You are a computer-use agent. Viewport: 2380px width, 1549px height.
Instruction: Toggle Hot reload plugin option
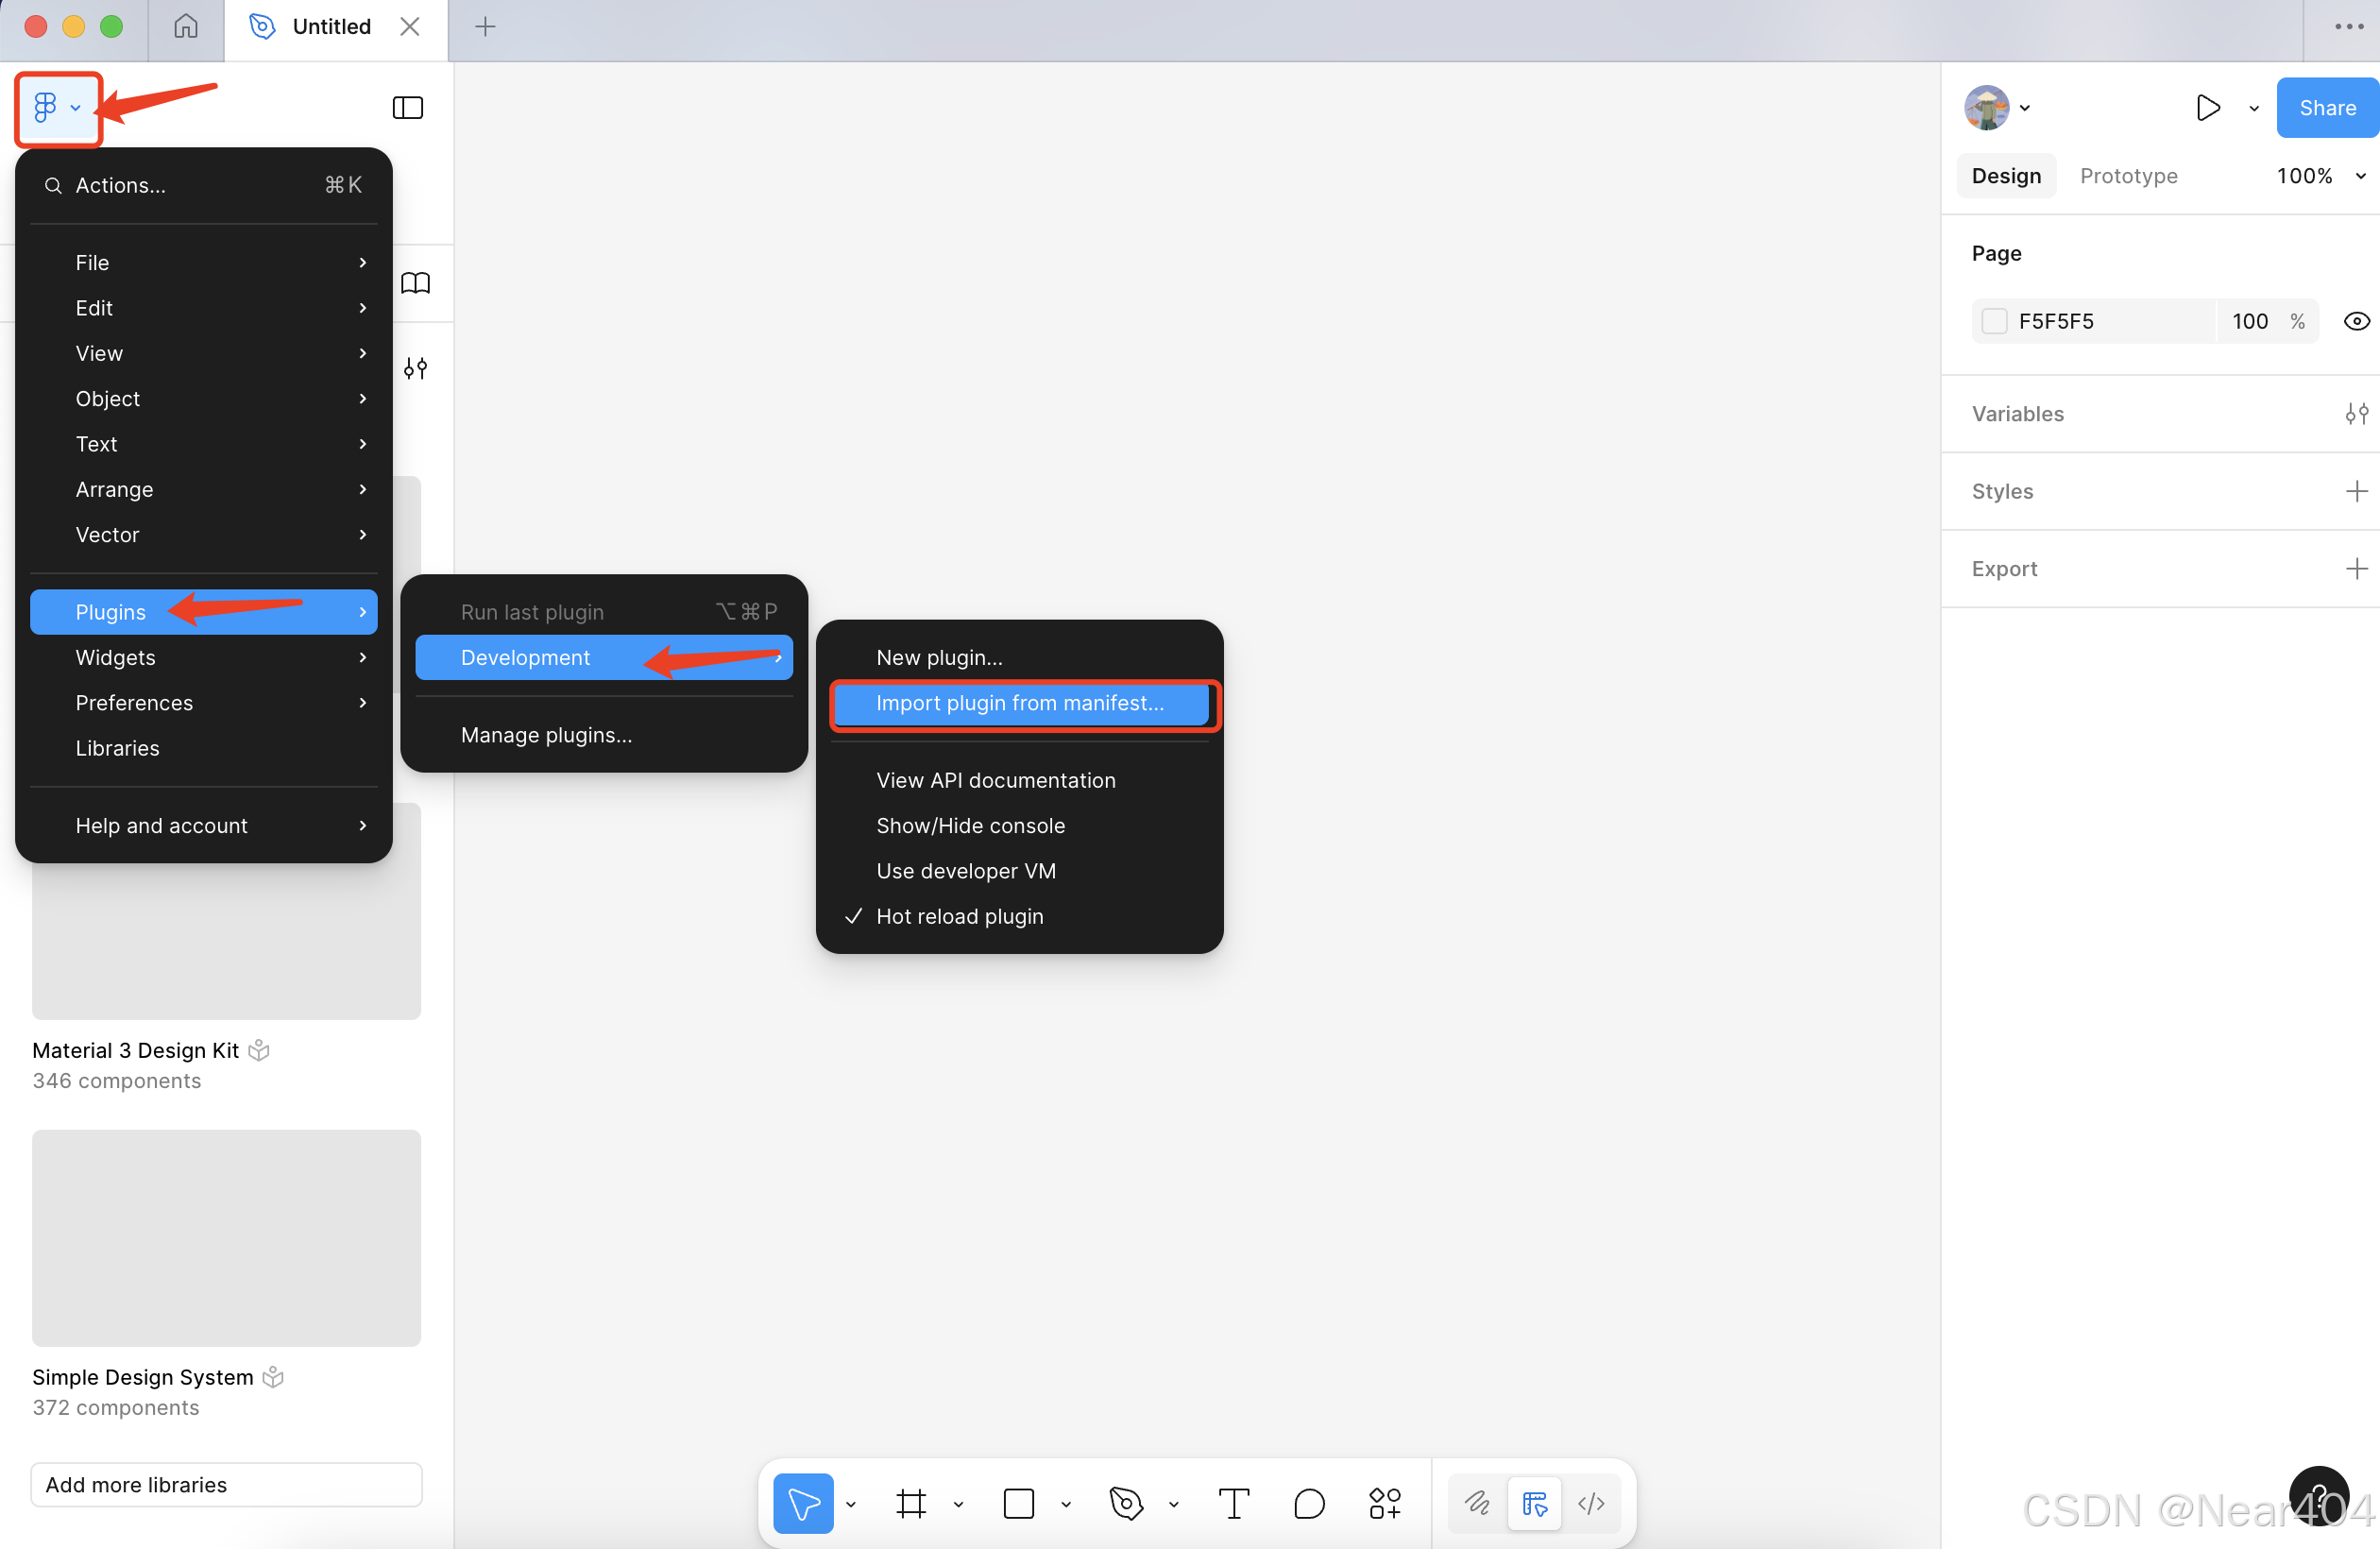point(959,916)
